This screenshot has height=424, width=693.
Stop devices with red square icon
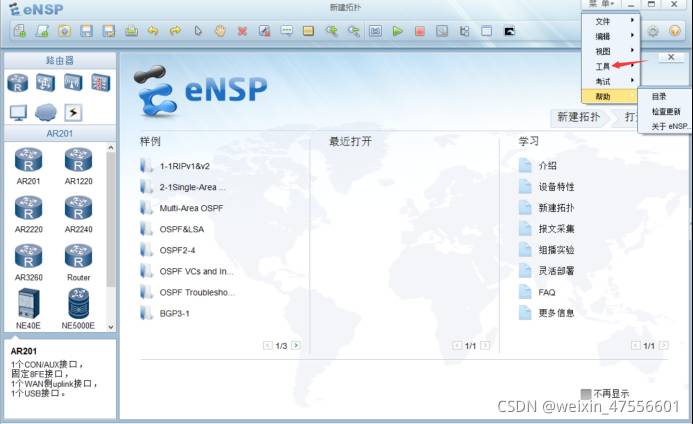(420, 31)
